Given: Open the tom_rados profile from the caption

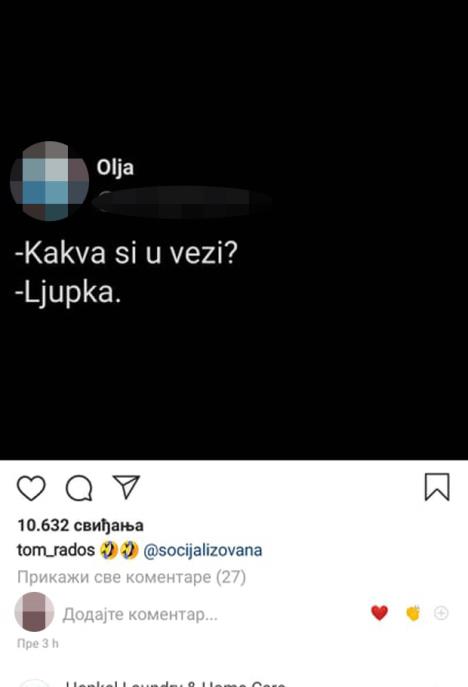Looking at the screenshot, I should (x=56, y=550).
